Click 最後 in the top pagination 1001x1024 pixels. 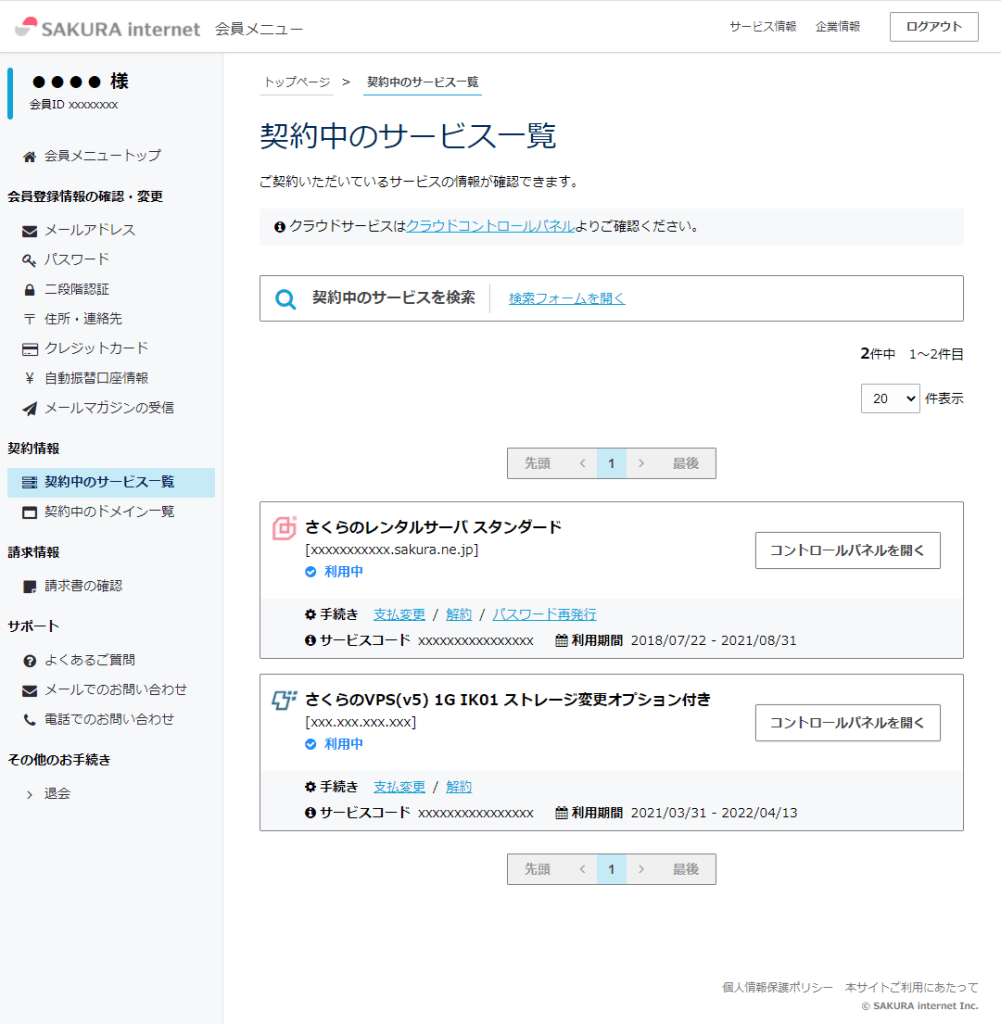[x=686, y=464]
